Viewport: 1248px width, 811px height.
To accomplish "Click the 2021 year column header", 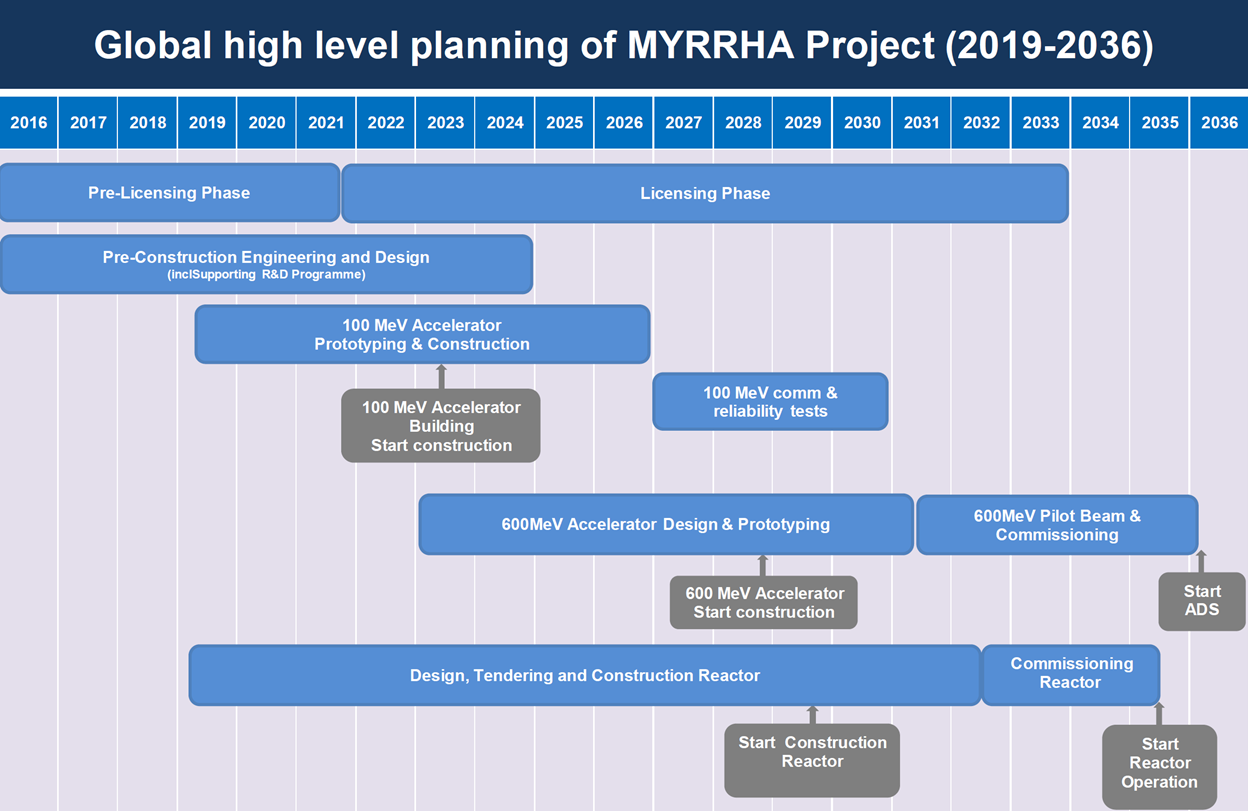I will [326, 122].
